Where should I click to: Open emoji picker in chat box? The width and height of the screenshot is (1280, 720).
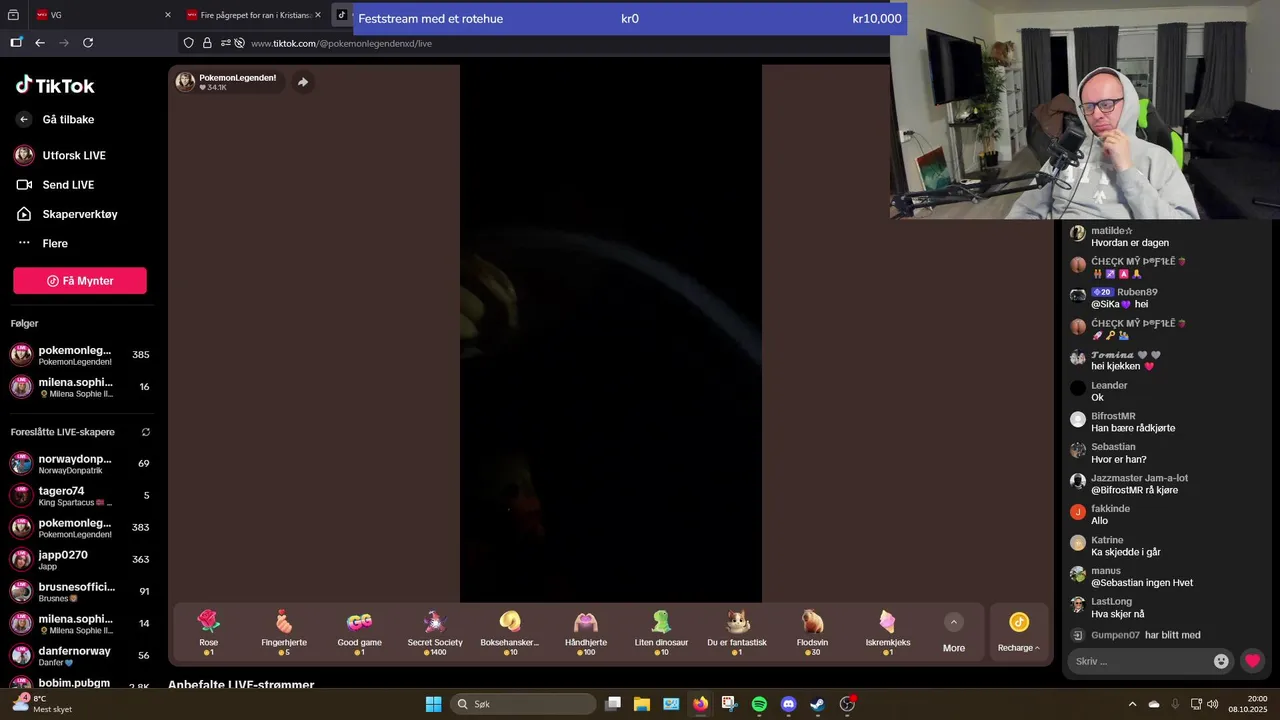(x=1221, y=661)
